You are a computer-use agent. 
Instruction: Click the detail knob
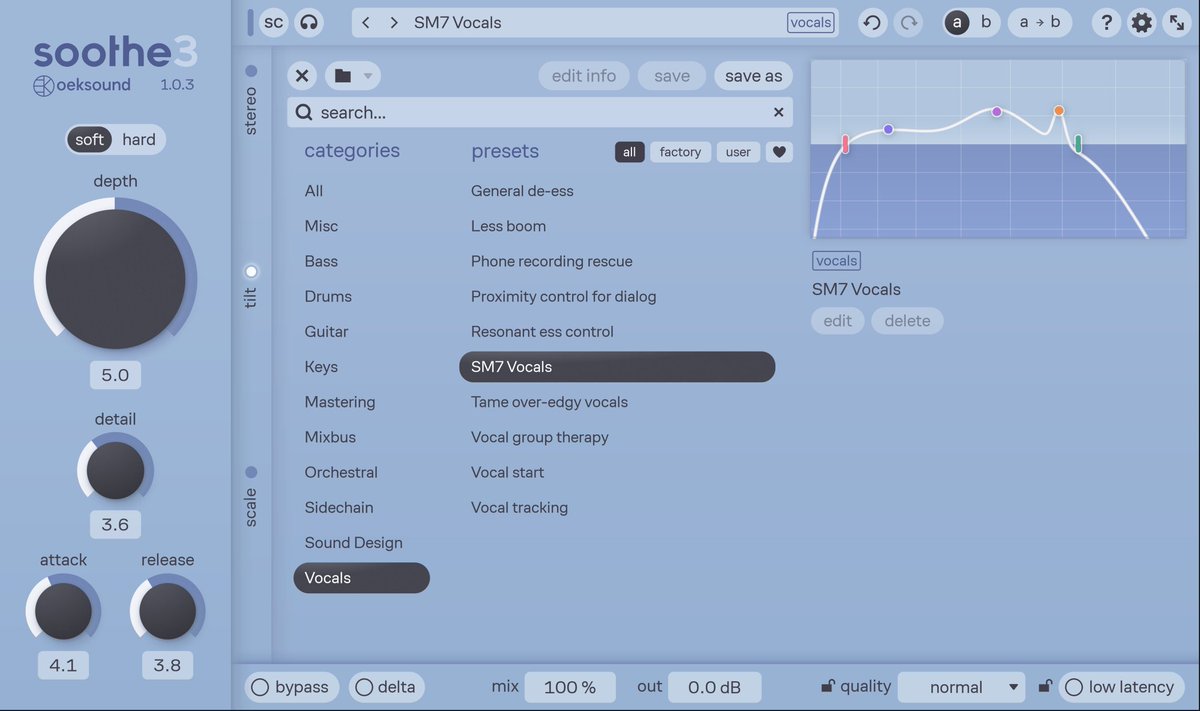coord(115,470)
